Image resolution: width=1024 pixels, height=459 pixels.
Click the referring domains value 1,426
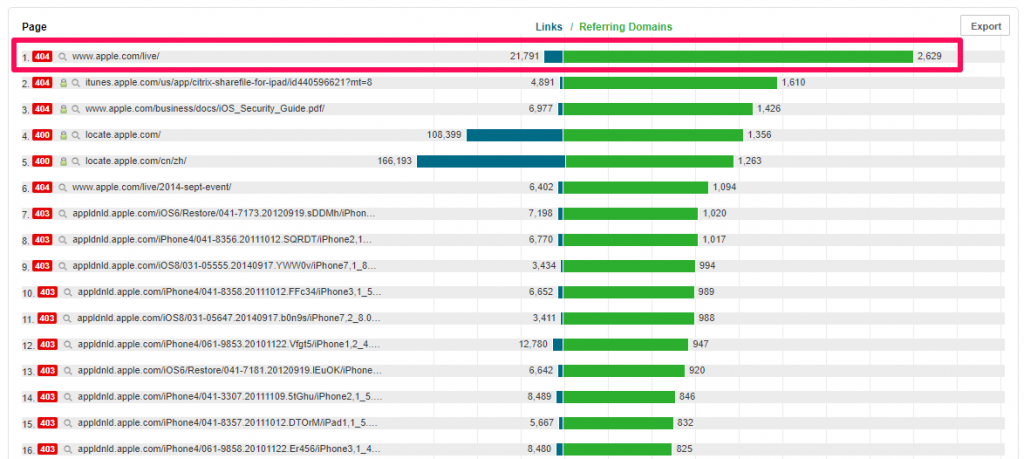point(769,109)
